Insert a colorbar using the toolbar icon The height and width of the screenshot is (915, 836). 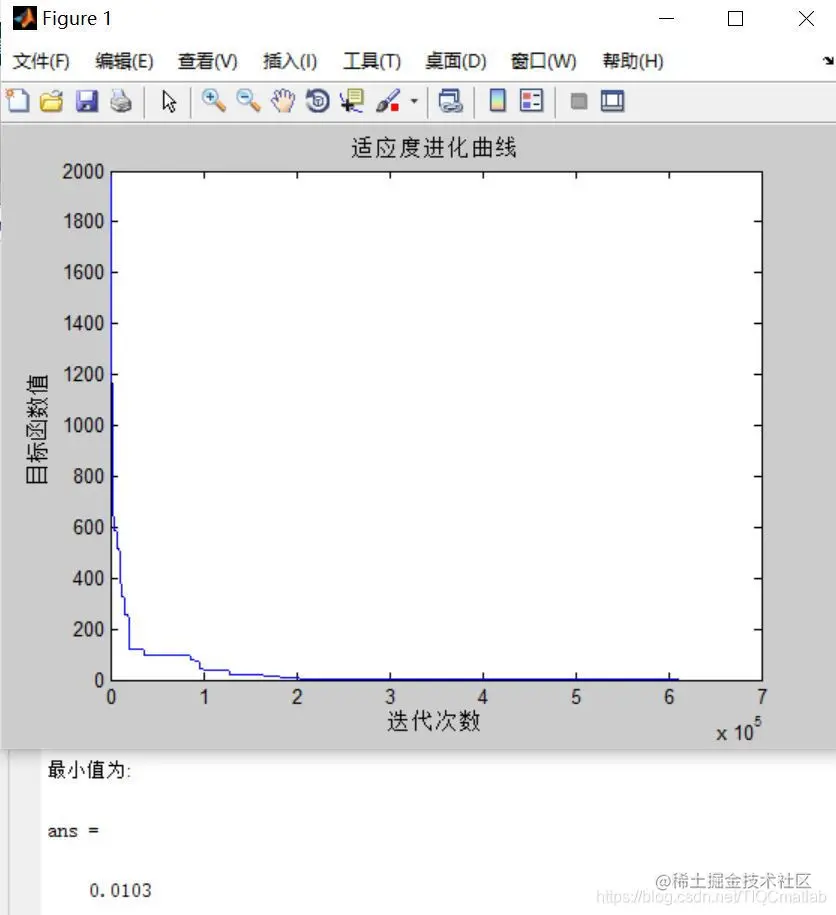coord(498,101)
